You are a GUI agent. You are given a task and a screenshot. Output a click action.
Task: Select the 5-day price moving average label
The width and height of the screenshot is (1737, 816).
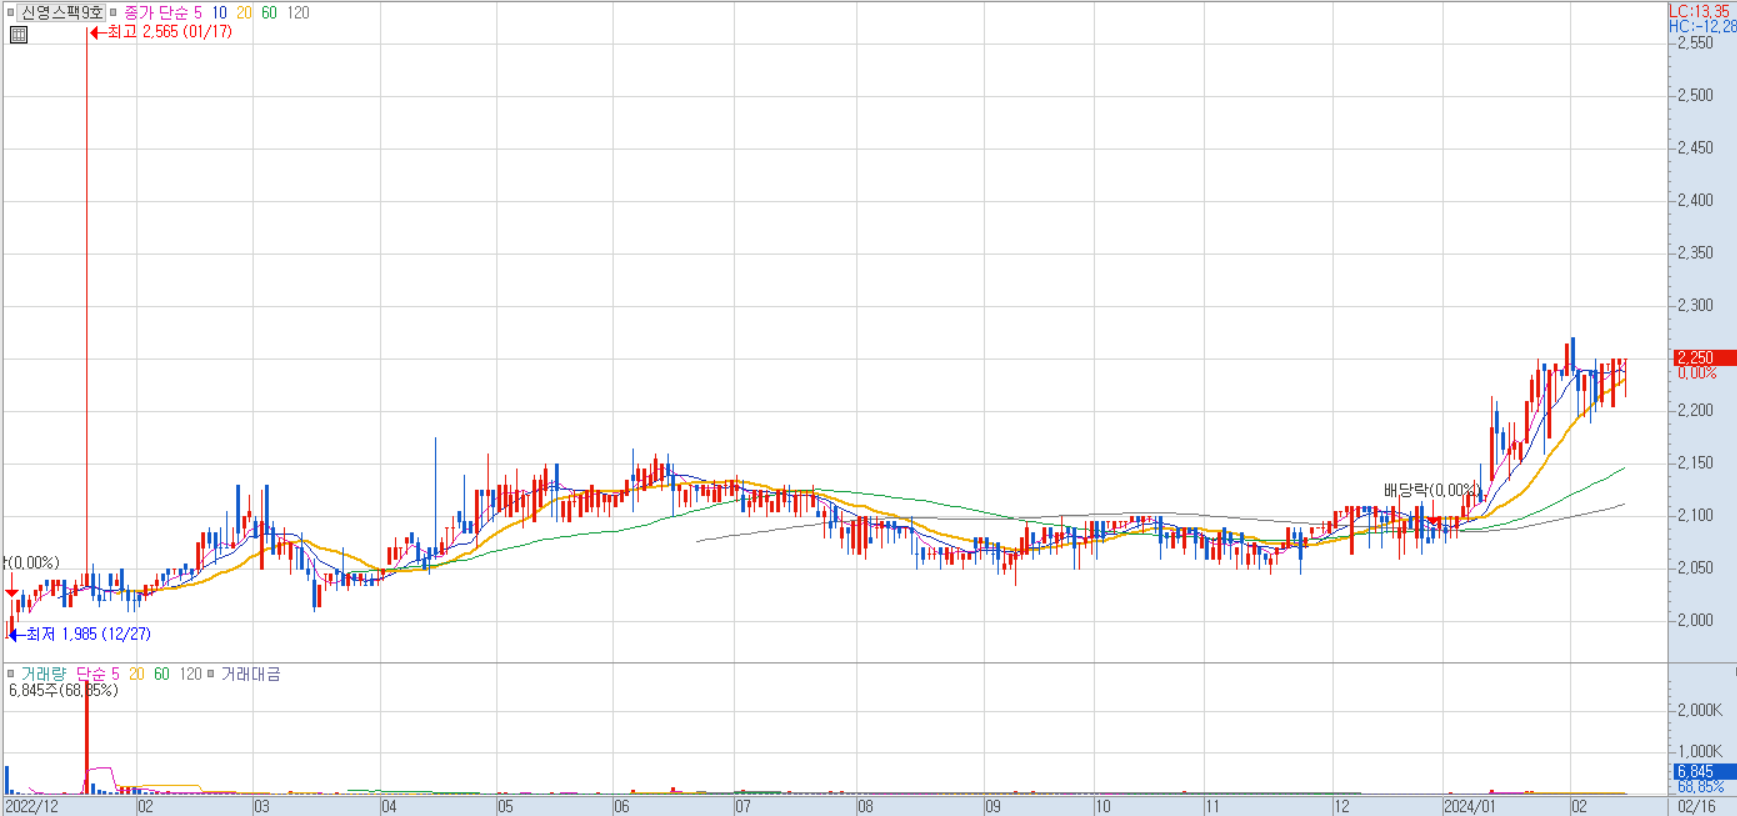[198, 13]
